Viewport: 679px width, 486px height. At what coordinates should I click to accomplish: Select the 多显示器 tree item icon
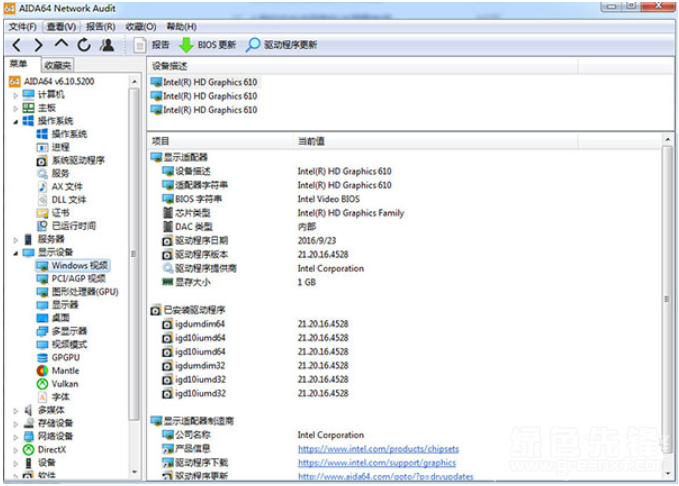(42, 331)
